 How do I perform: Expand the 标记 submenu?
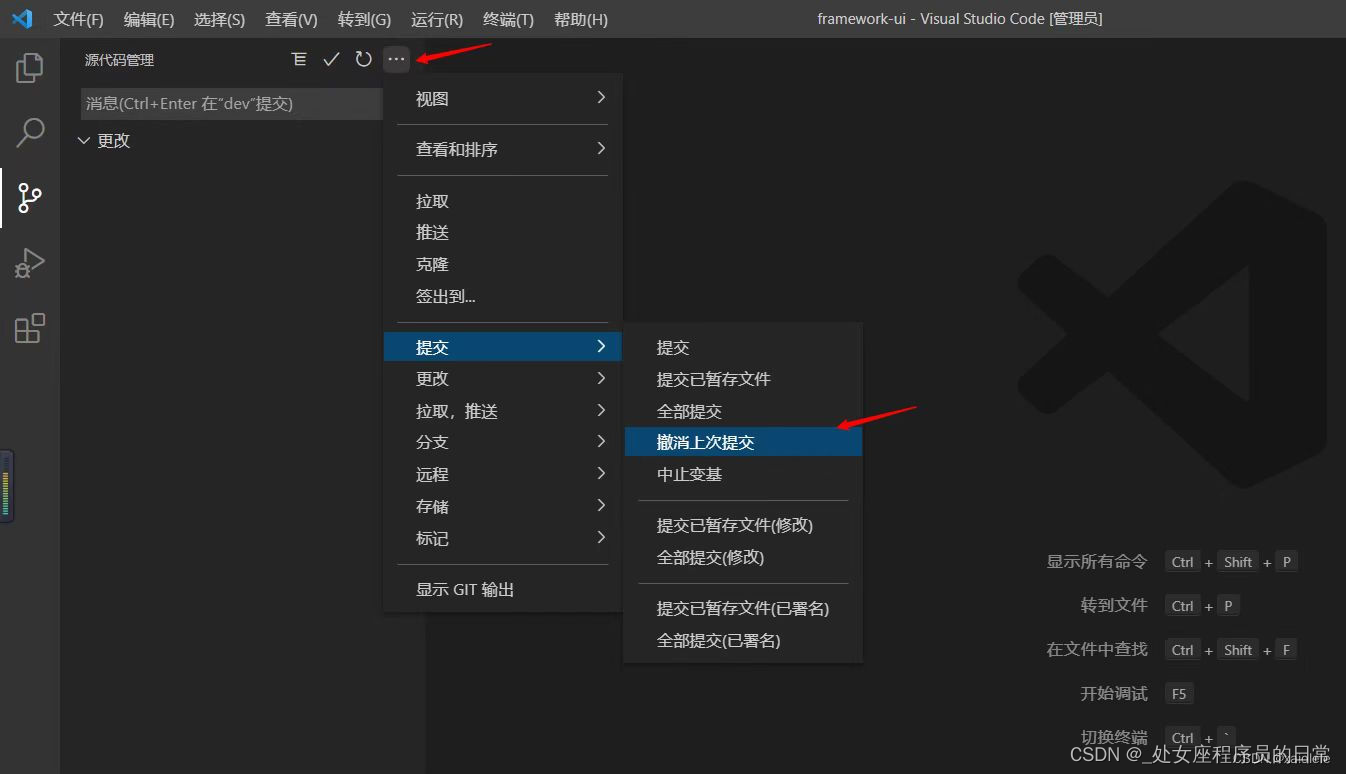pos(503,538)
